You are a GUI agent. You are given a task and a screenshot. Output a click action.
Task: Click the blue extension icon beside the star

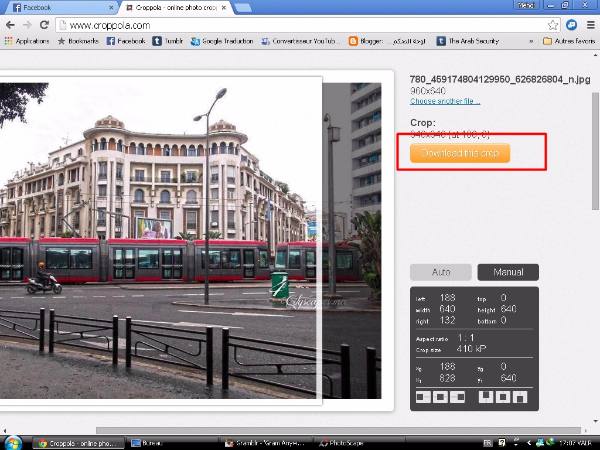[571, 25]
